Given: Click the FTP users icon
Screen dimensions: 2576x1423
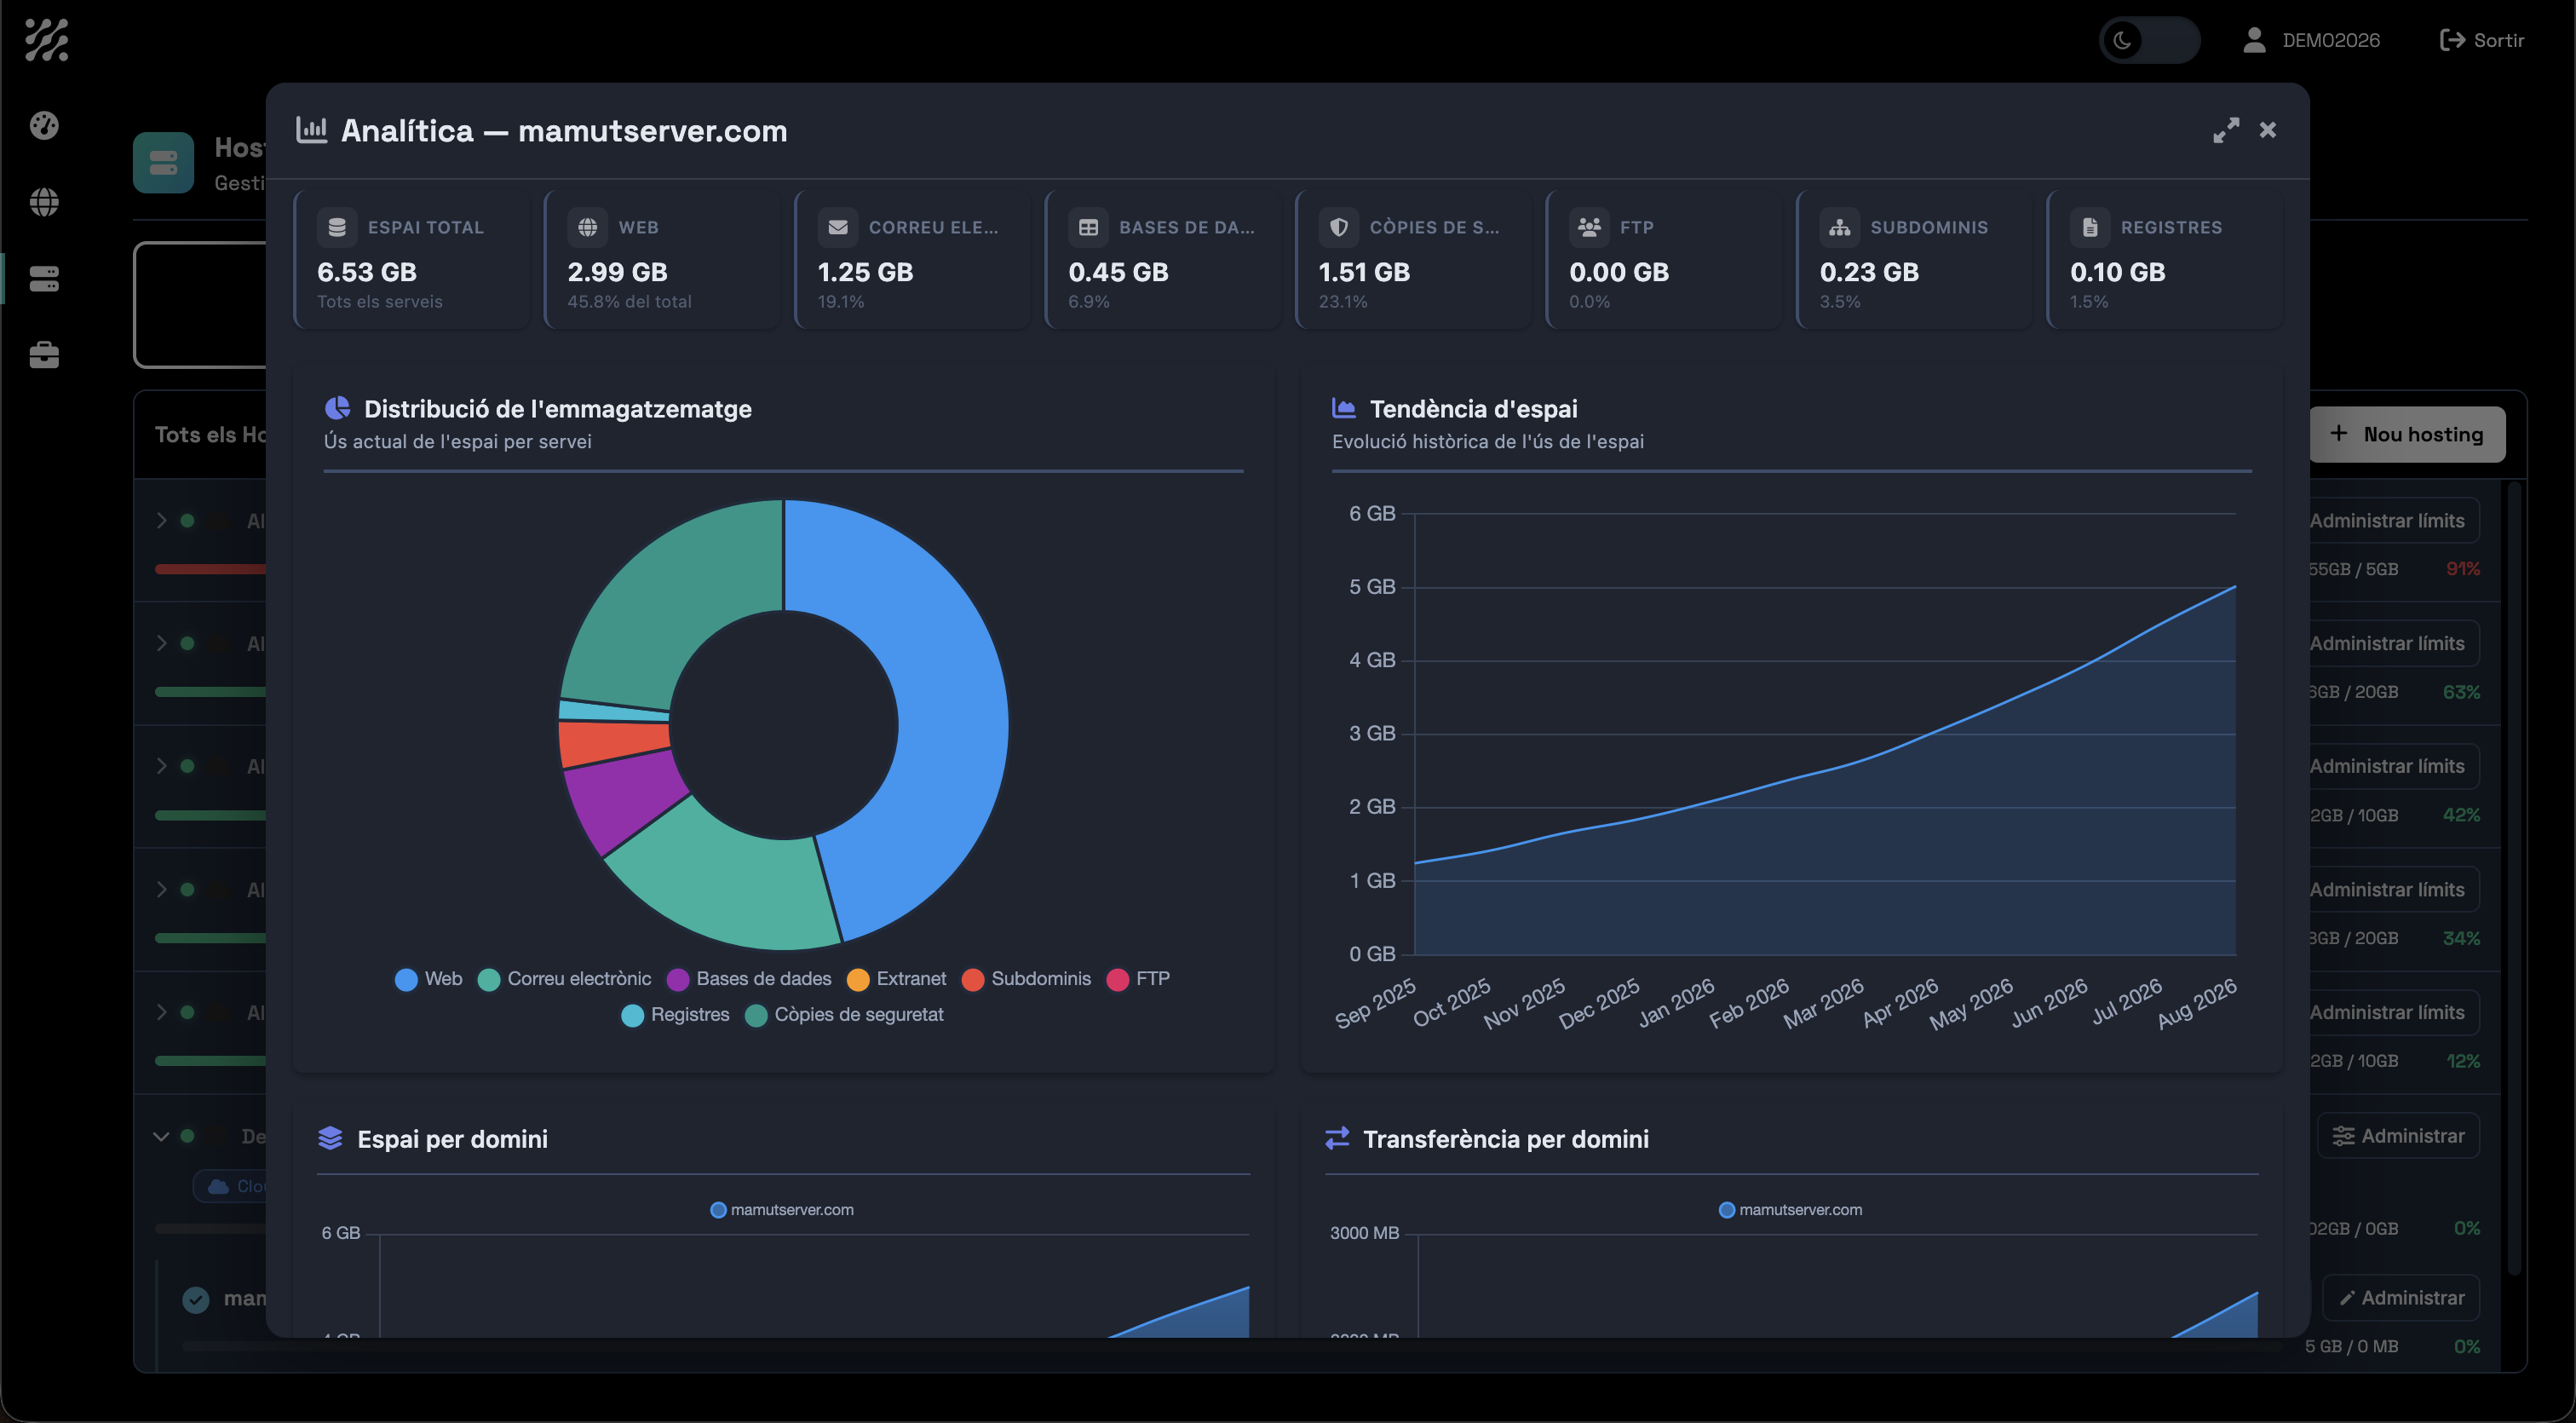Looking at the screenshot, I should point(1590,227).
